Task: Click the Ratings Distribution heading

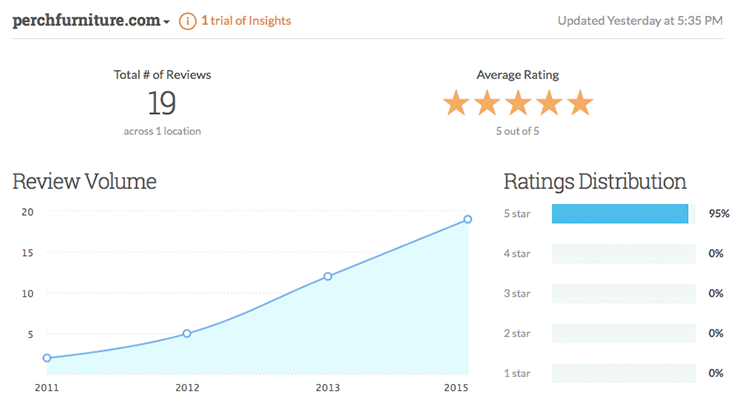Action: pos(594,182)
